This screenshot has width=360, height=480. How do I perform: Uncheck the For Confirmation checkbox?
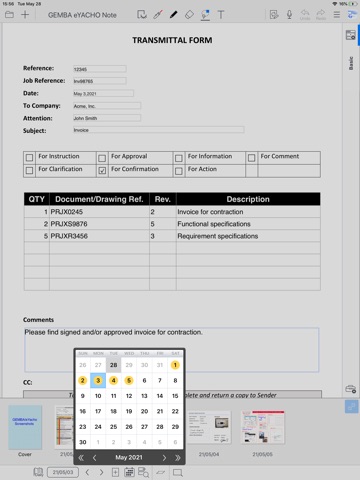click(102, 170)
